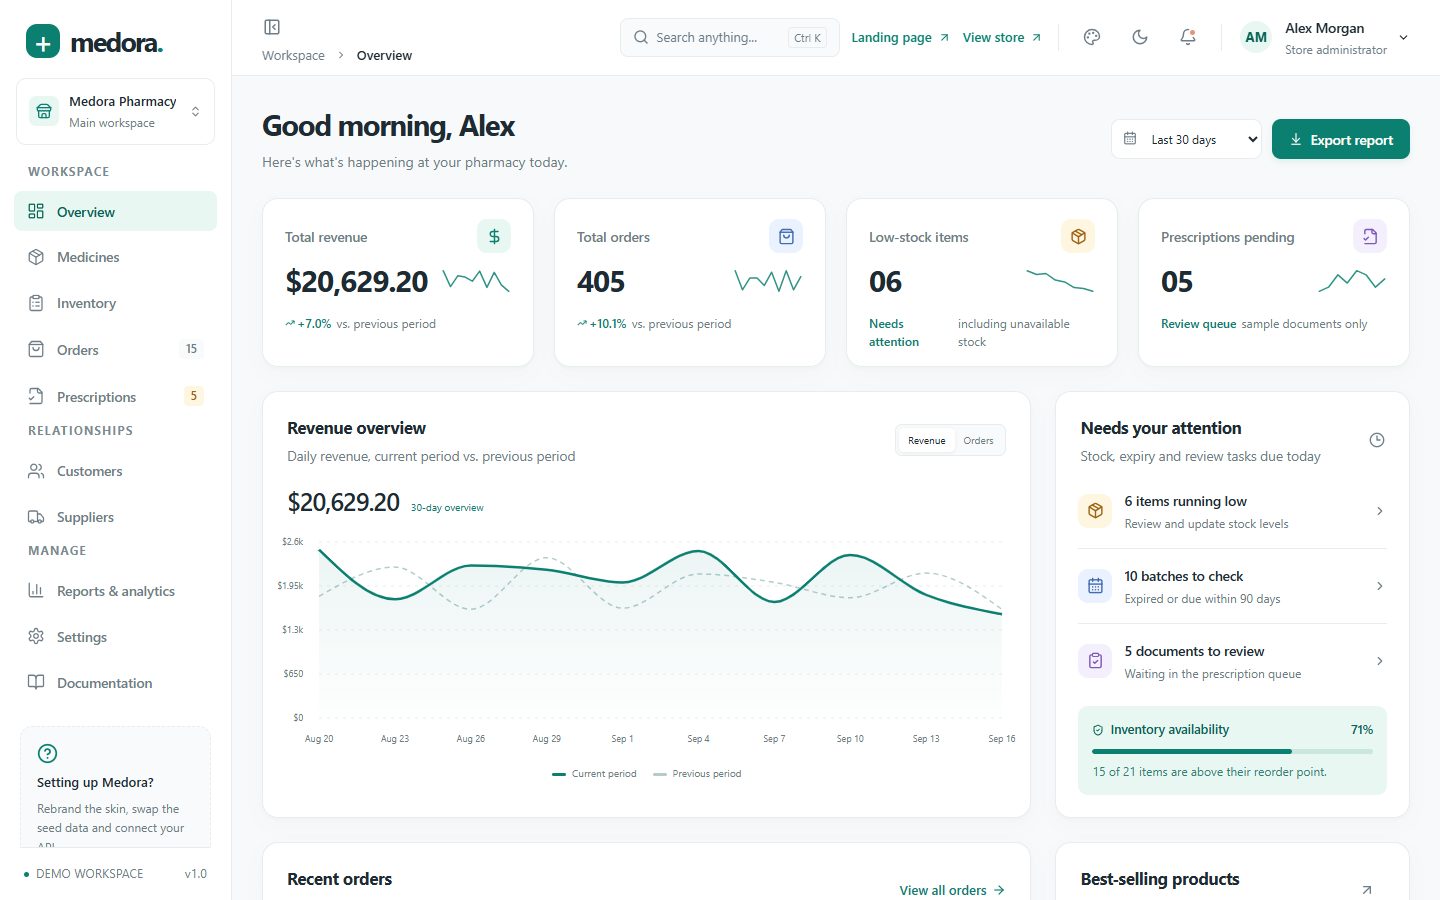Click the AM user avatar

pyautogui.click(x=1256, y=37)
